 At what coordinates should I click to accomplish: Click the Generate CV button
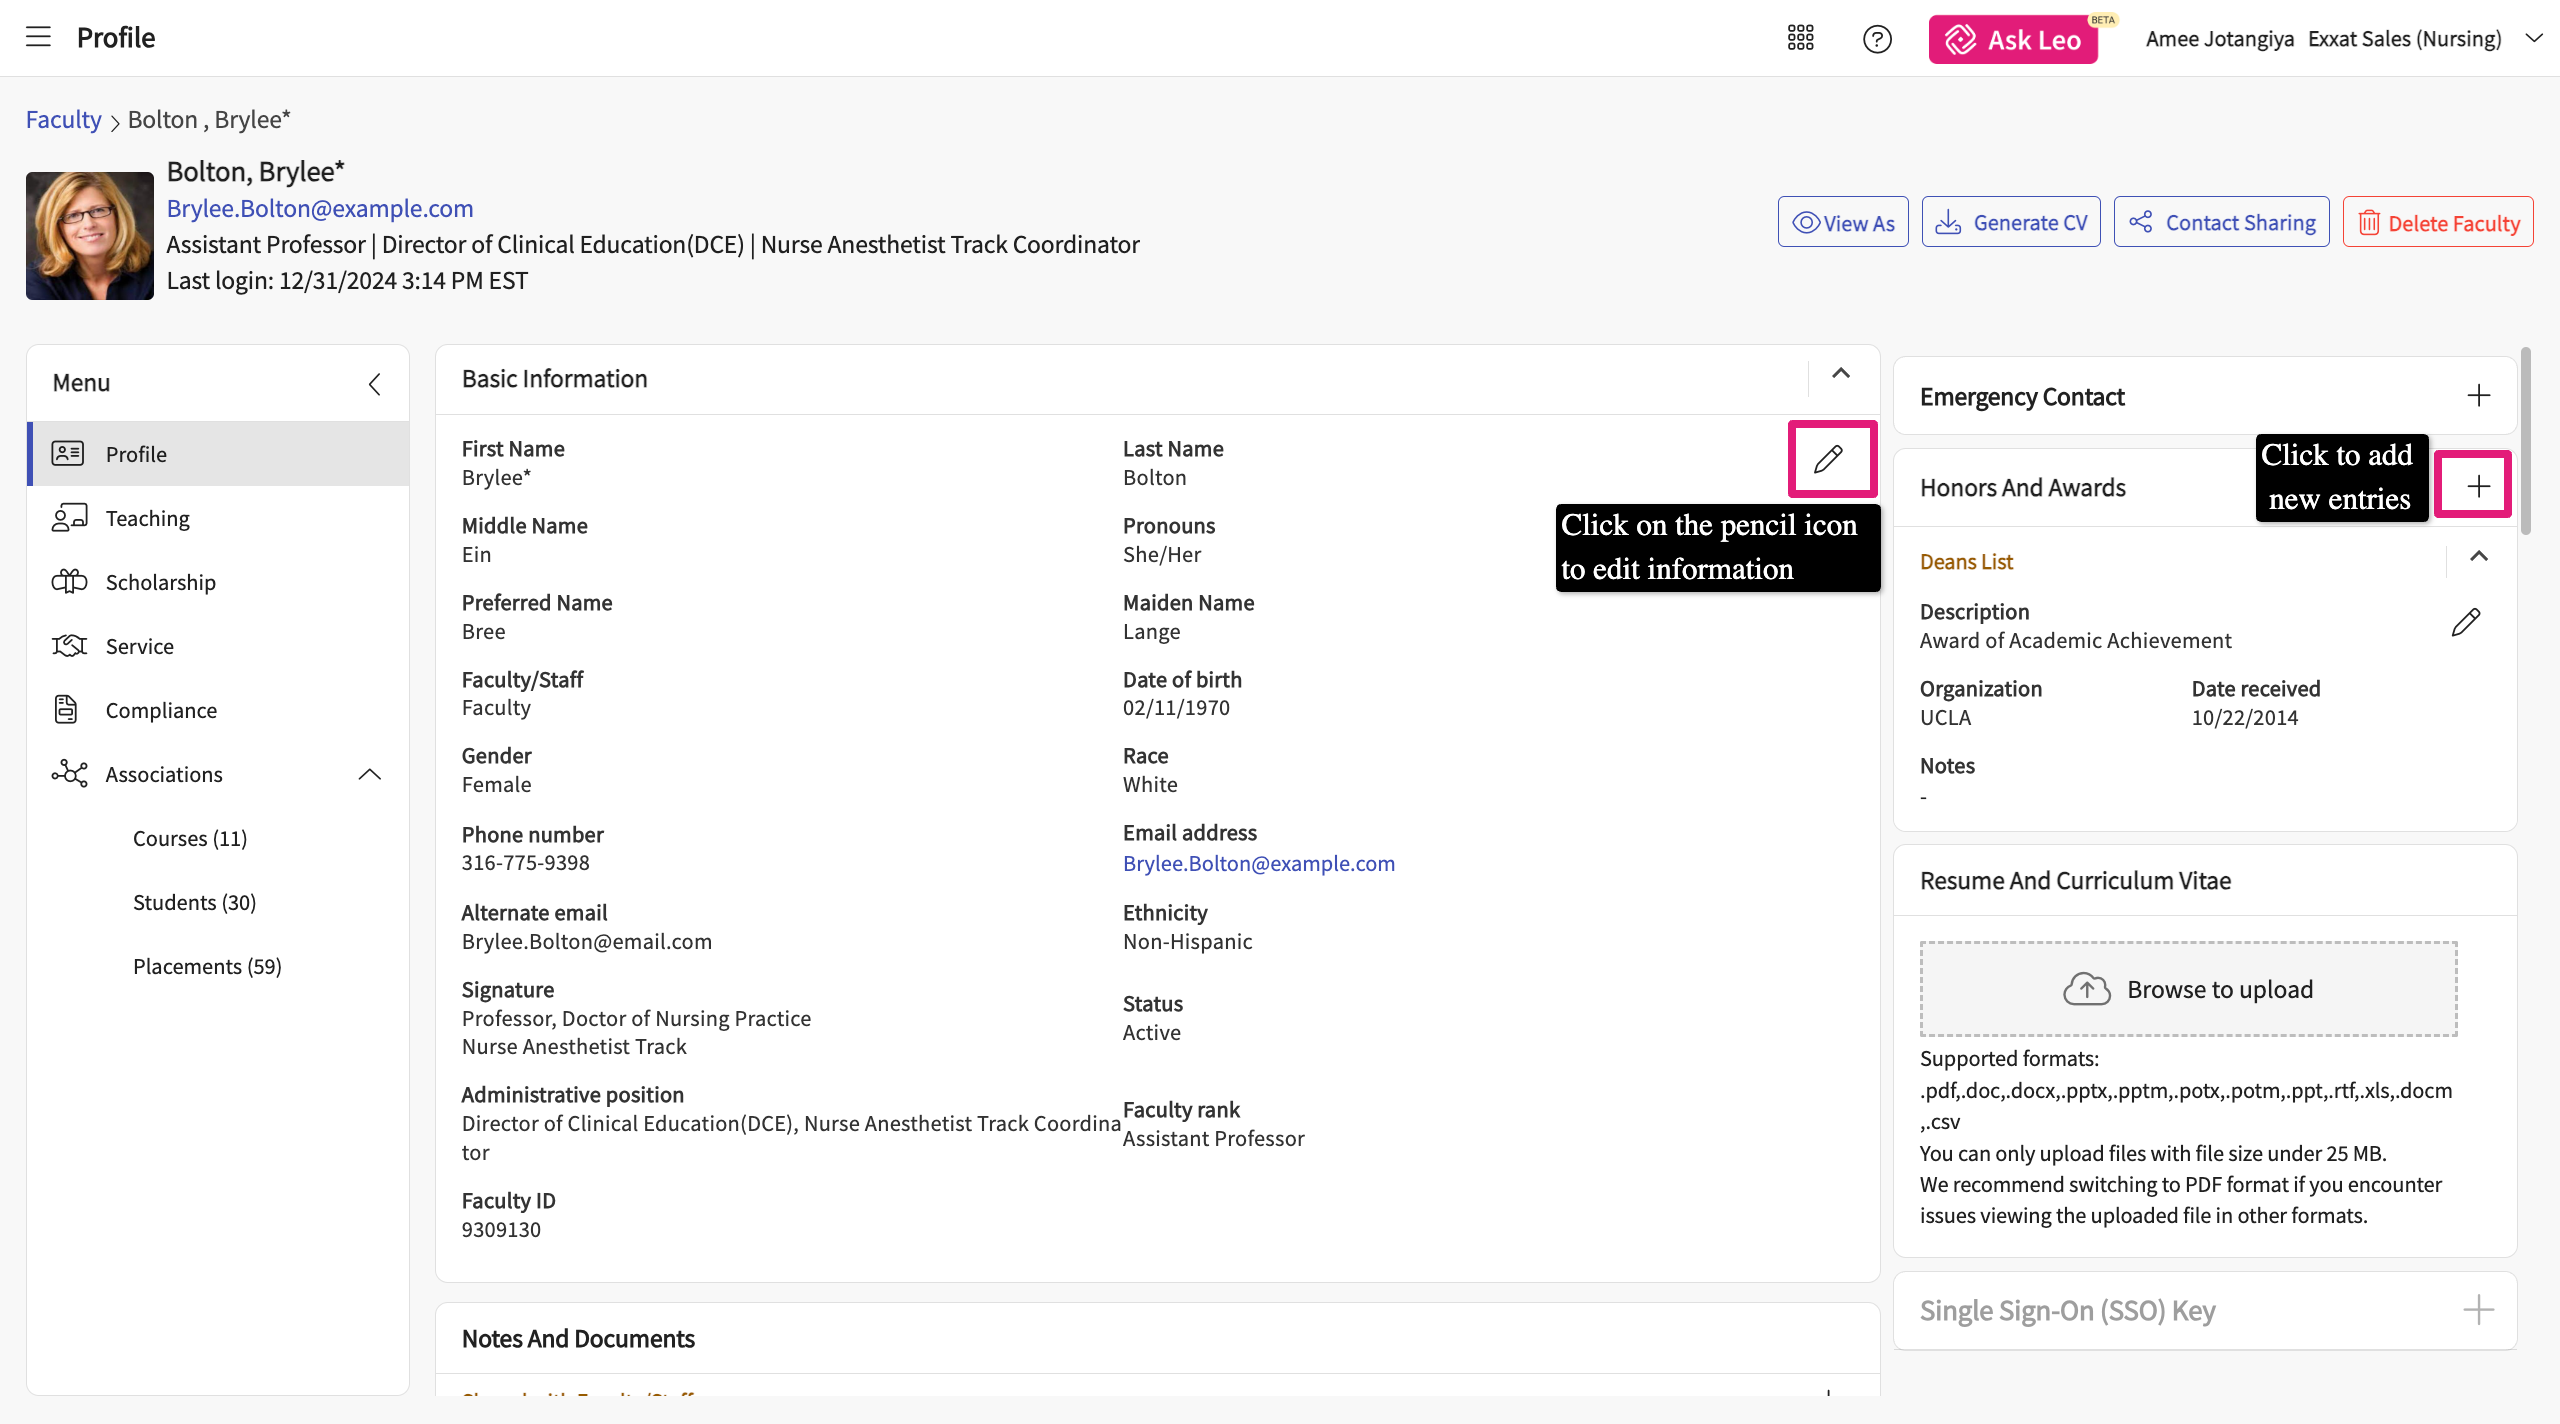point(2010,223)
